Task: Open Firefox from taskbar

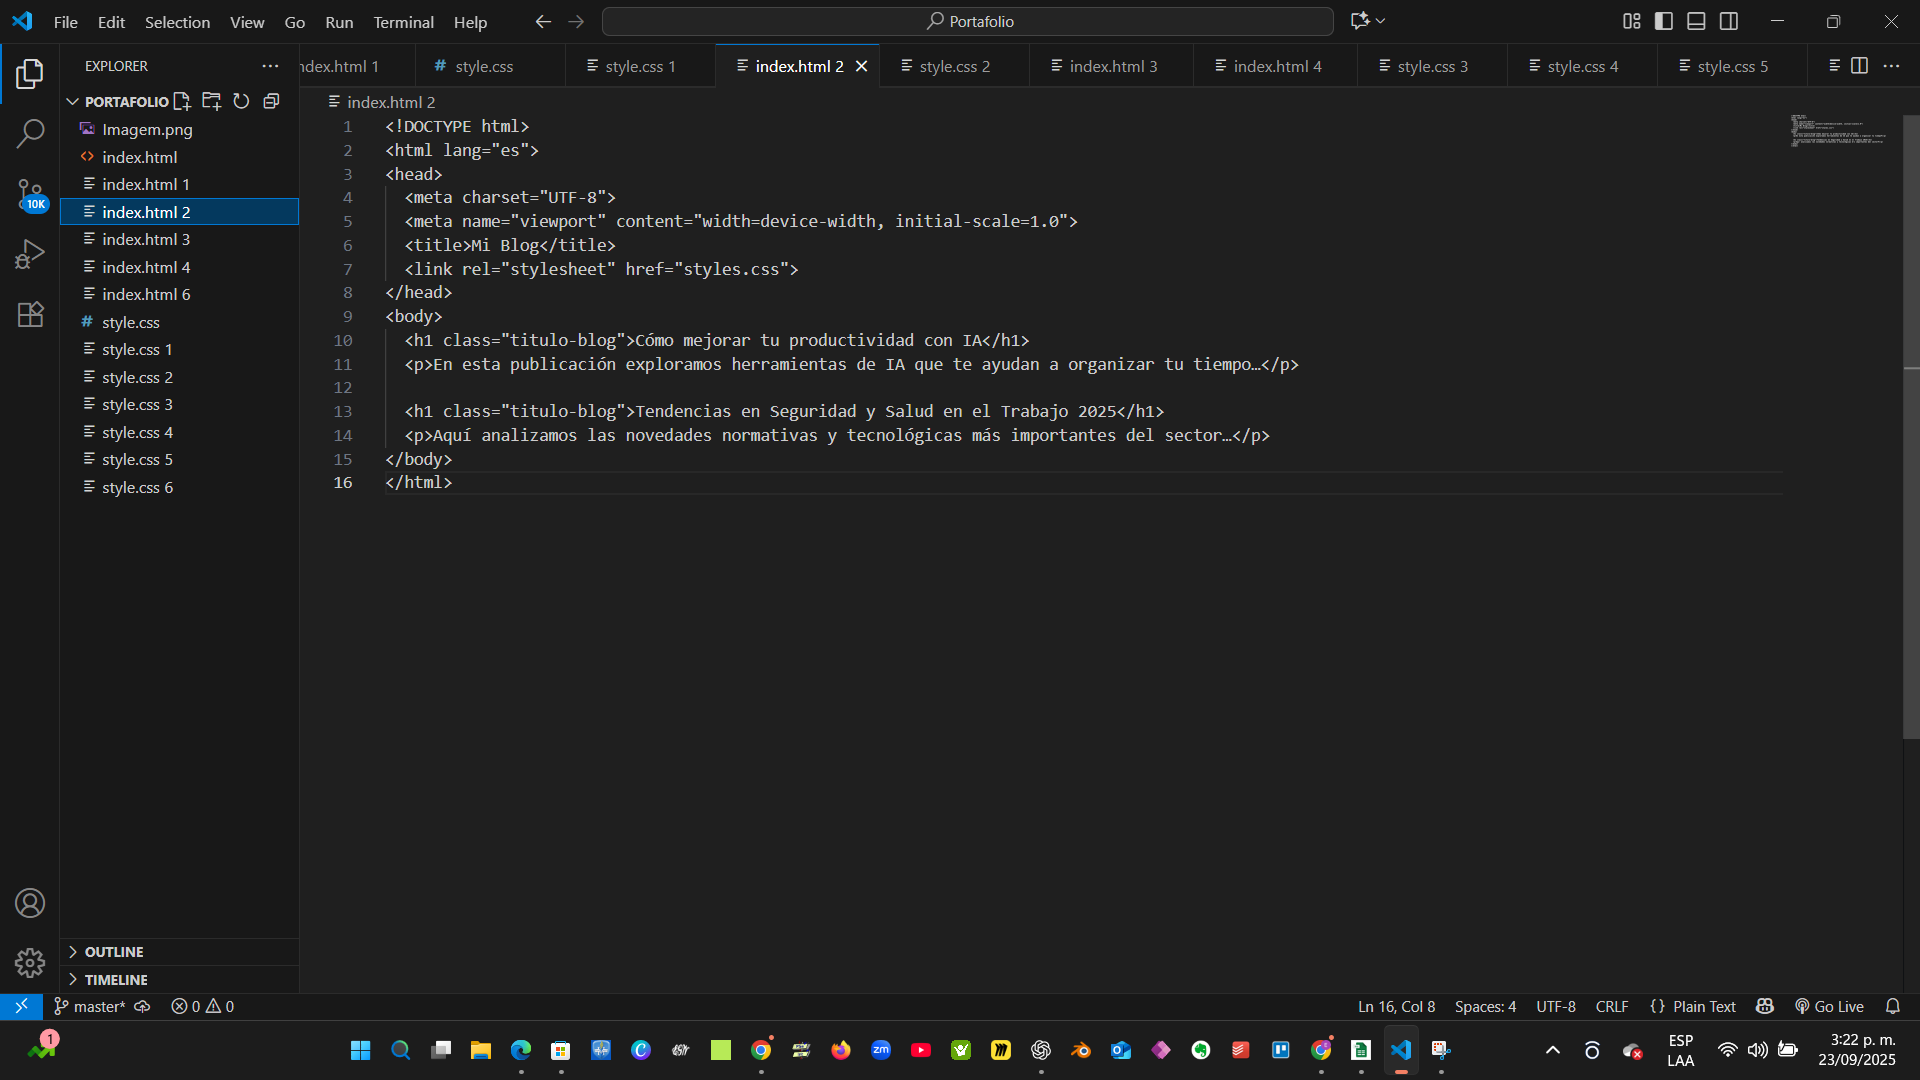Action: point(841,1050)
